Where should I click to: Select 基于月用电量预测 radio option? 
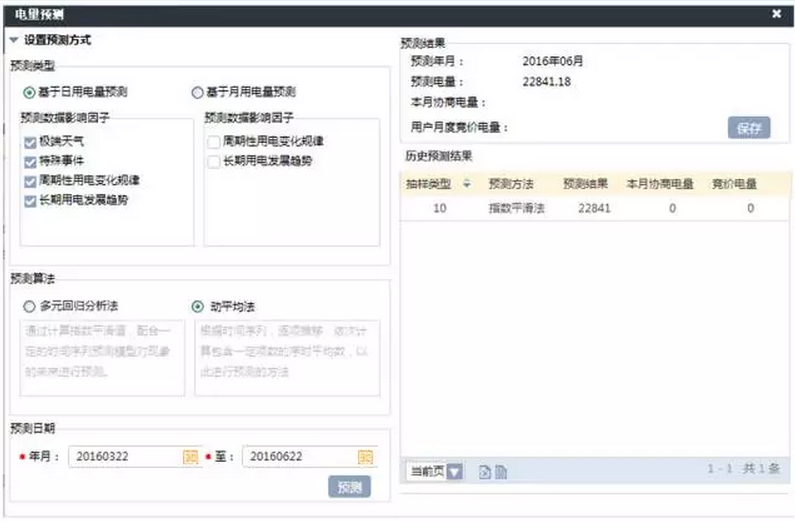197,92
